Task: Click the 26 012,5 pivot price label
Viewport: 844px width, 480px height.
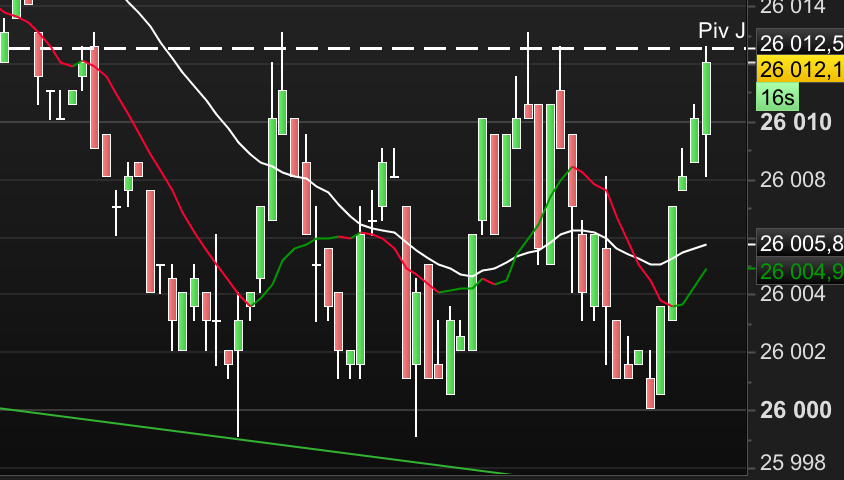Action: pyautogui.click(x=800, y=44)
